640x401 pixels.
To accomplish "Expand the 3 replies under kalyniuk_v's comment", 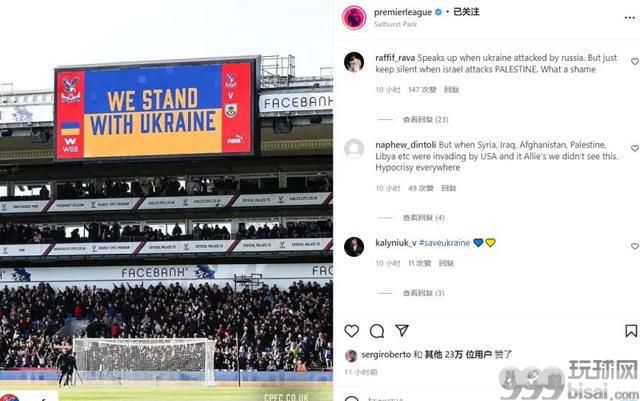I will tap(423, 293).
